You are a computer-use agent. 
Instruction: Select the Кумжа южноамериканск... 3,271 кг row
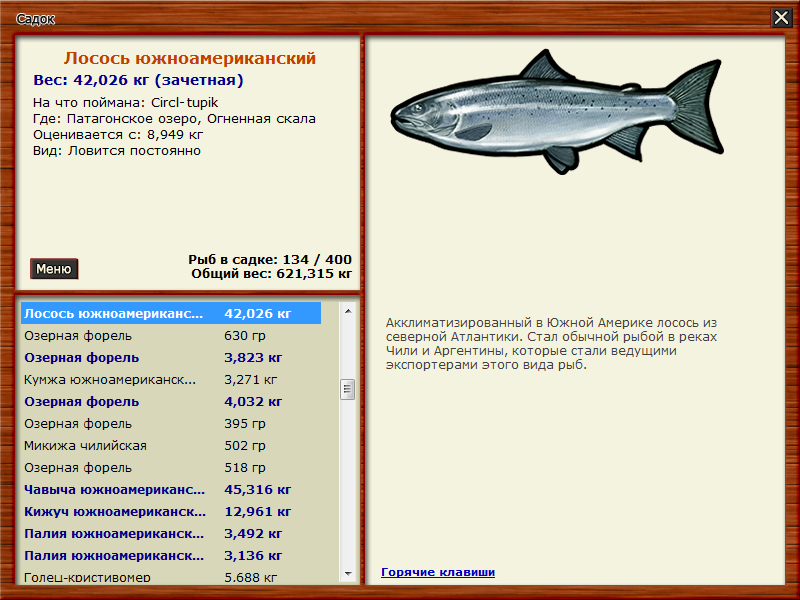point(171,380)
